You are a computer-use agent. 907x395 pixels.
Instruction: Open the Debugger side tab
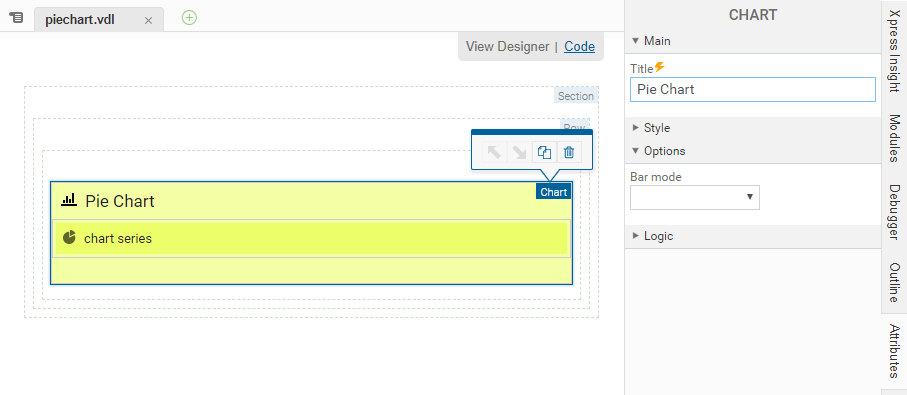(x=894, y=212)
